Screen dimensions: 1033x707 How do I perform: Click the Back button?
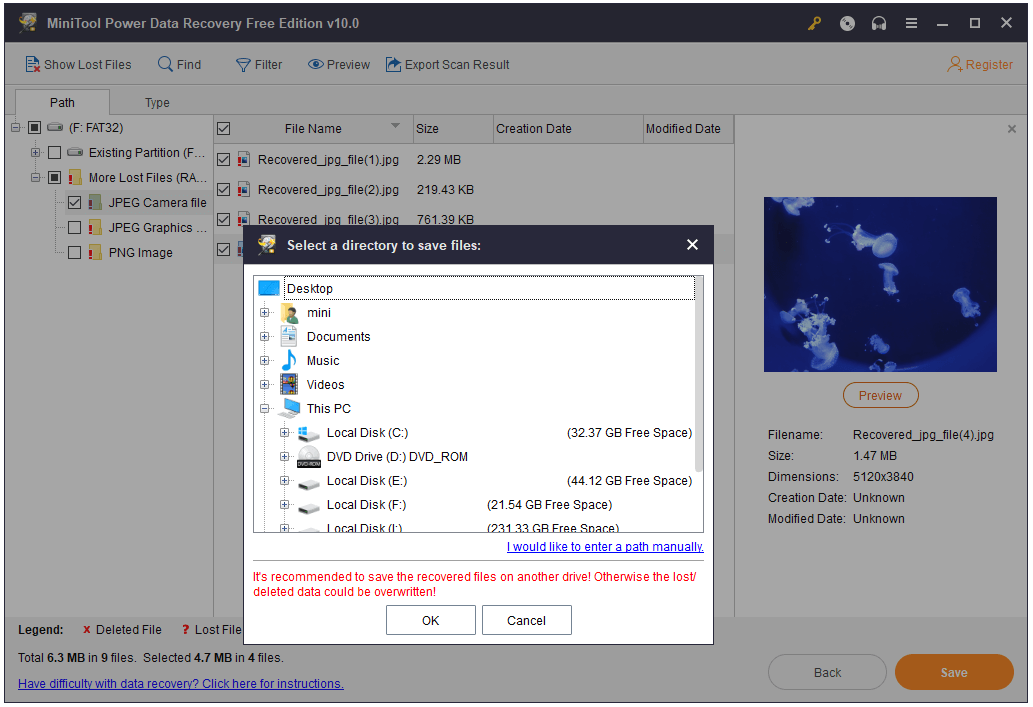(827, 673)
